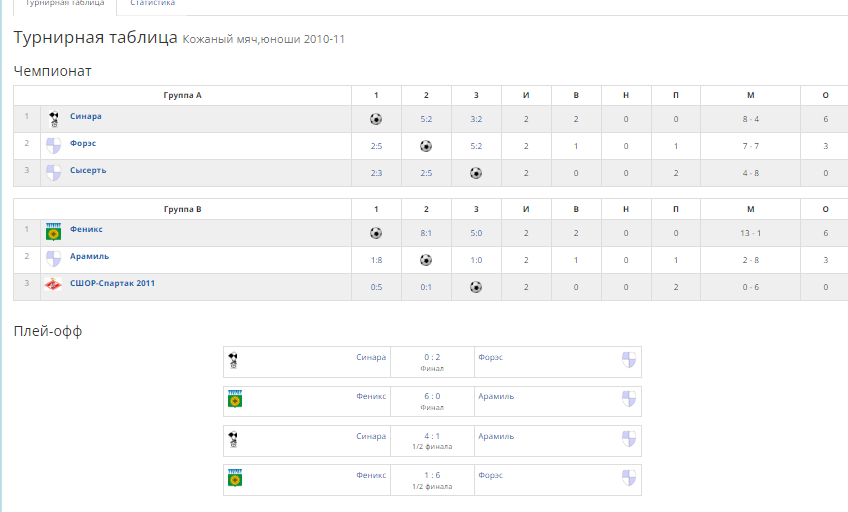This screenshot has height=512, width=848.
Task: Click the soccer ball icon in Синара row
Action: (376, 119)
